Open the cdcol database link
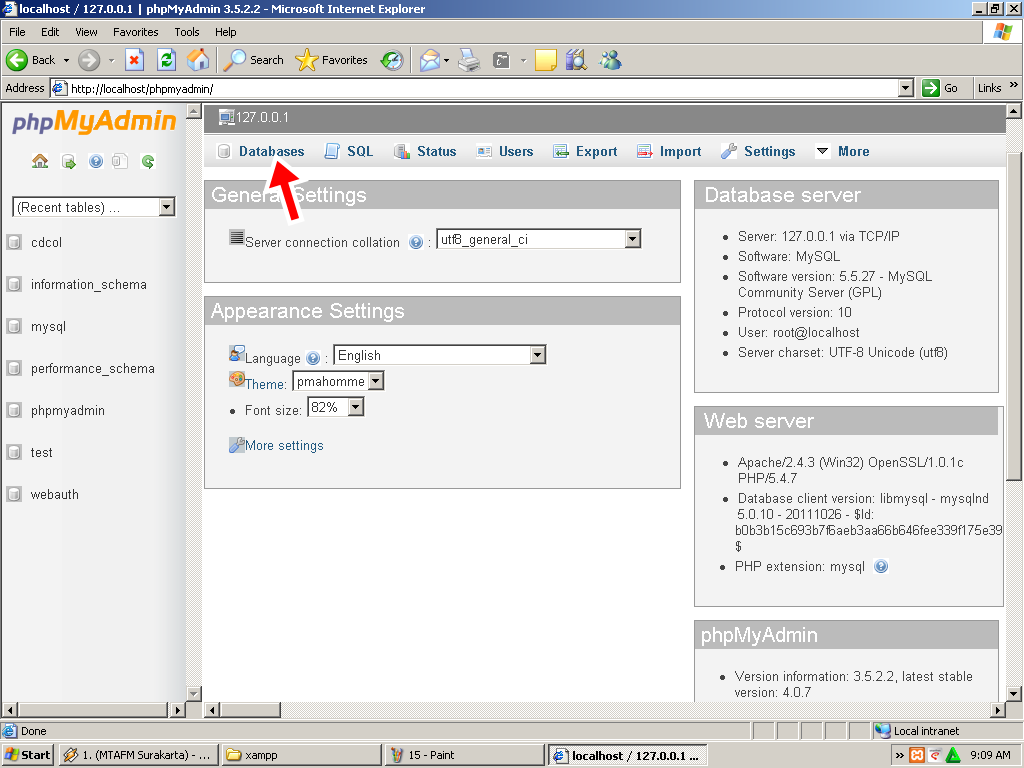This screenshot has width=1024, height=768. (46, 242)
